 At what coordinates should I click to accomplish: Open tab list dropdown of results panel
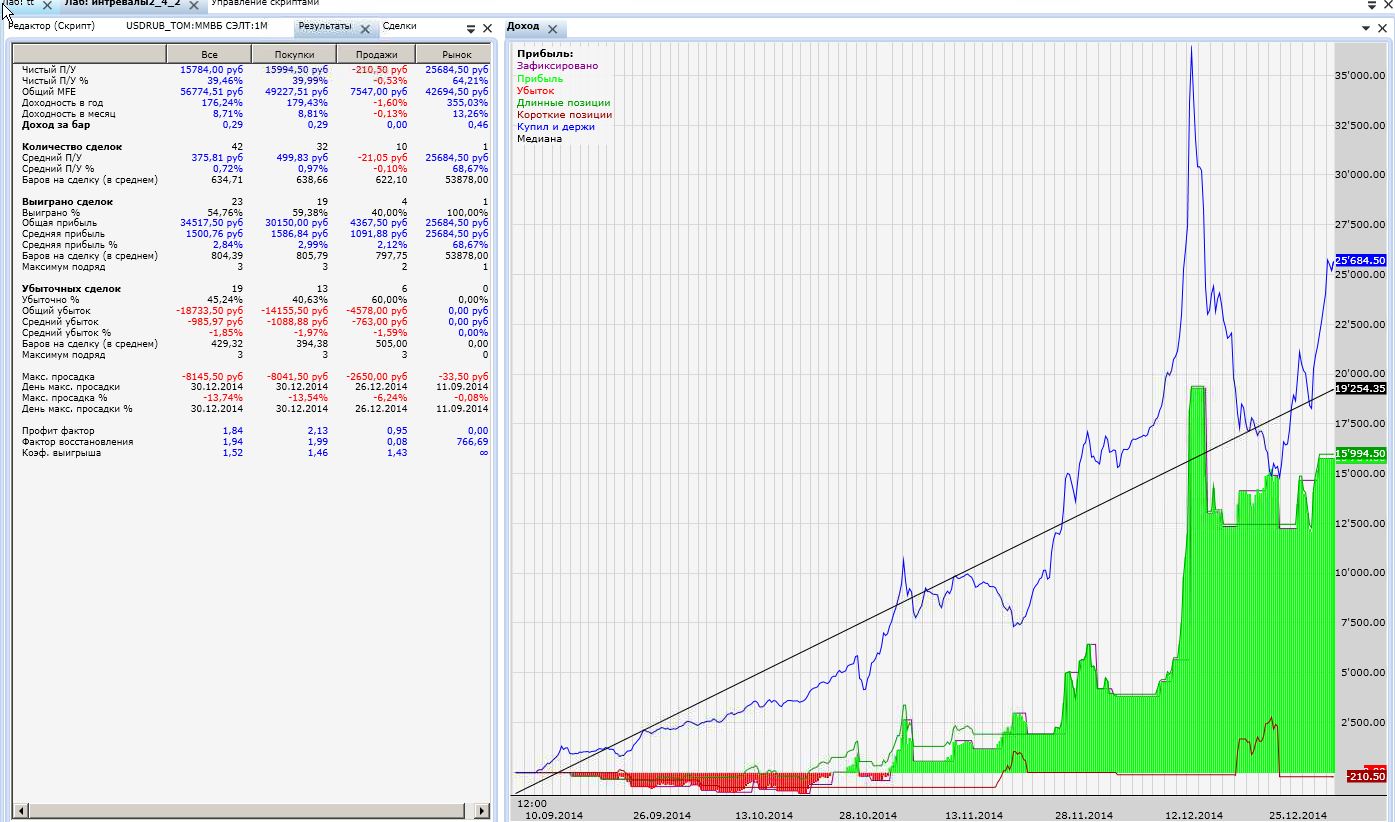[471, 29]
